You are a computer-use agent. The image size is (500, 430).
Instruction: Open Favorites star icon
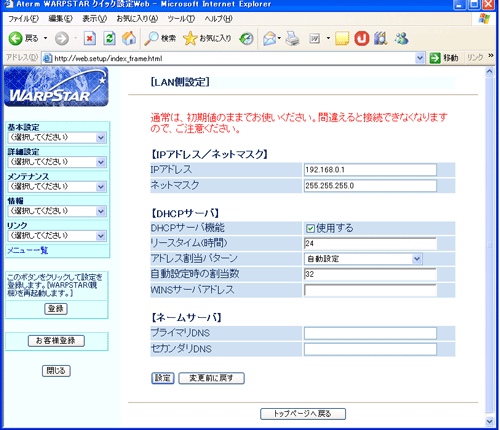tap(190, 39)
